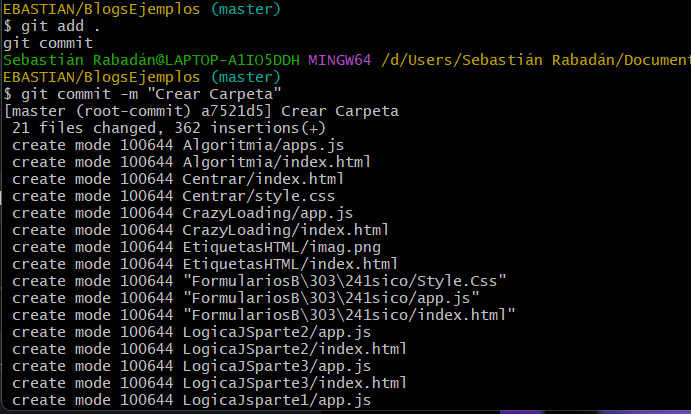Click the "git add ." command line
Image resolution: width=691 pixels, height=414 pixels.
(52, 26)
